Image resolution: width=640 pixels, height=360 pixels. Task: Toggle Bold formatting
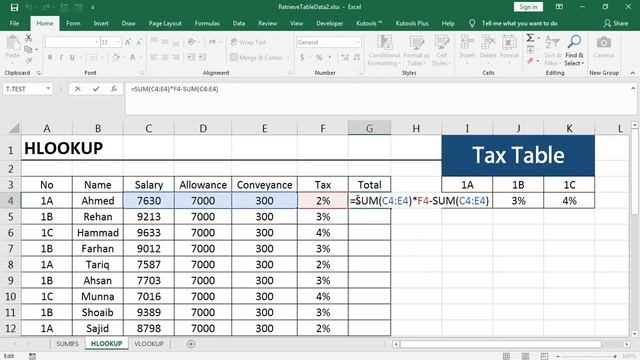(x=50, y=58)
